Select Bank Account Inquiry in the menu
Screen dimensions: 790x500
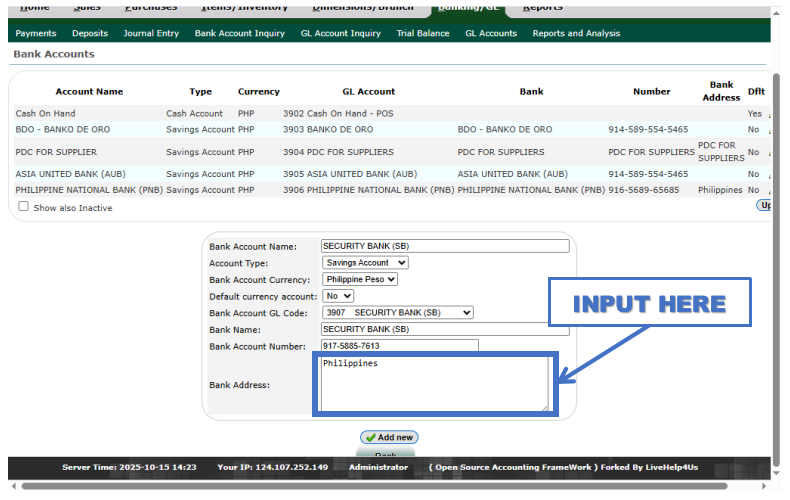tap(239, 33)
